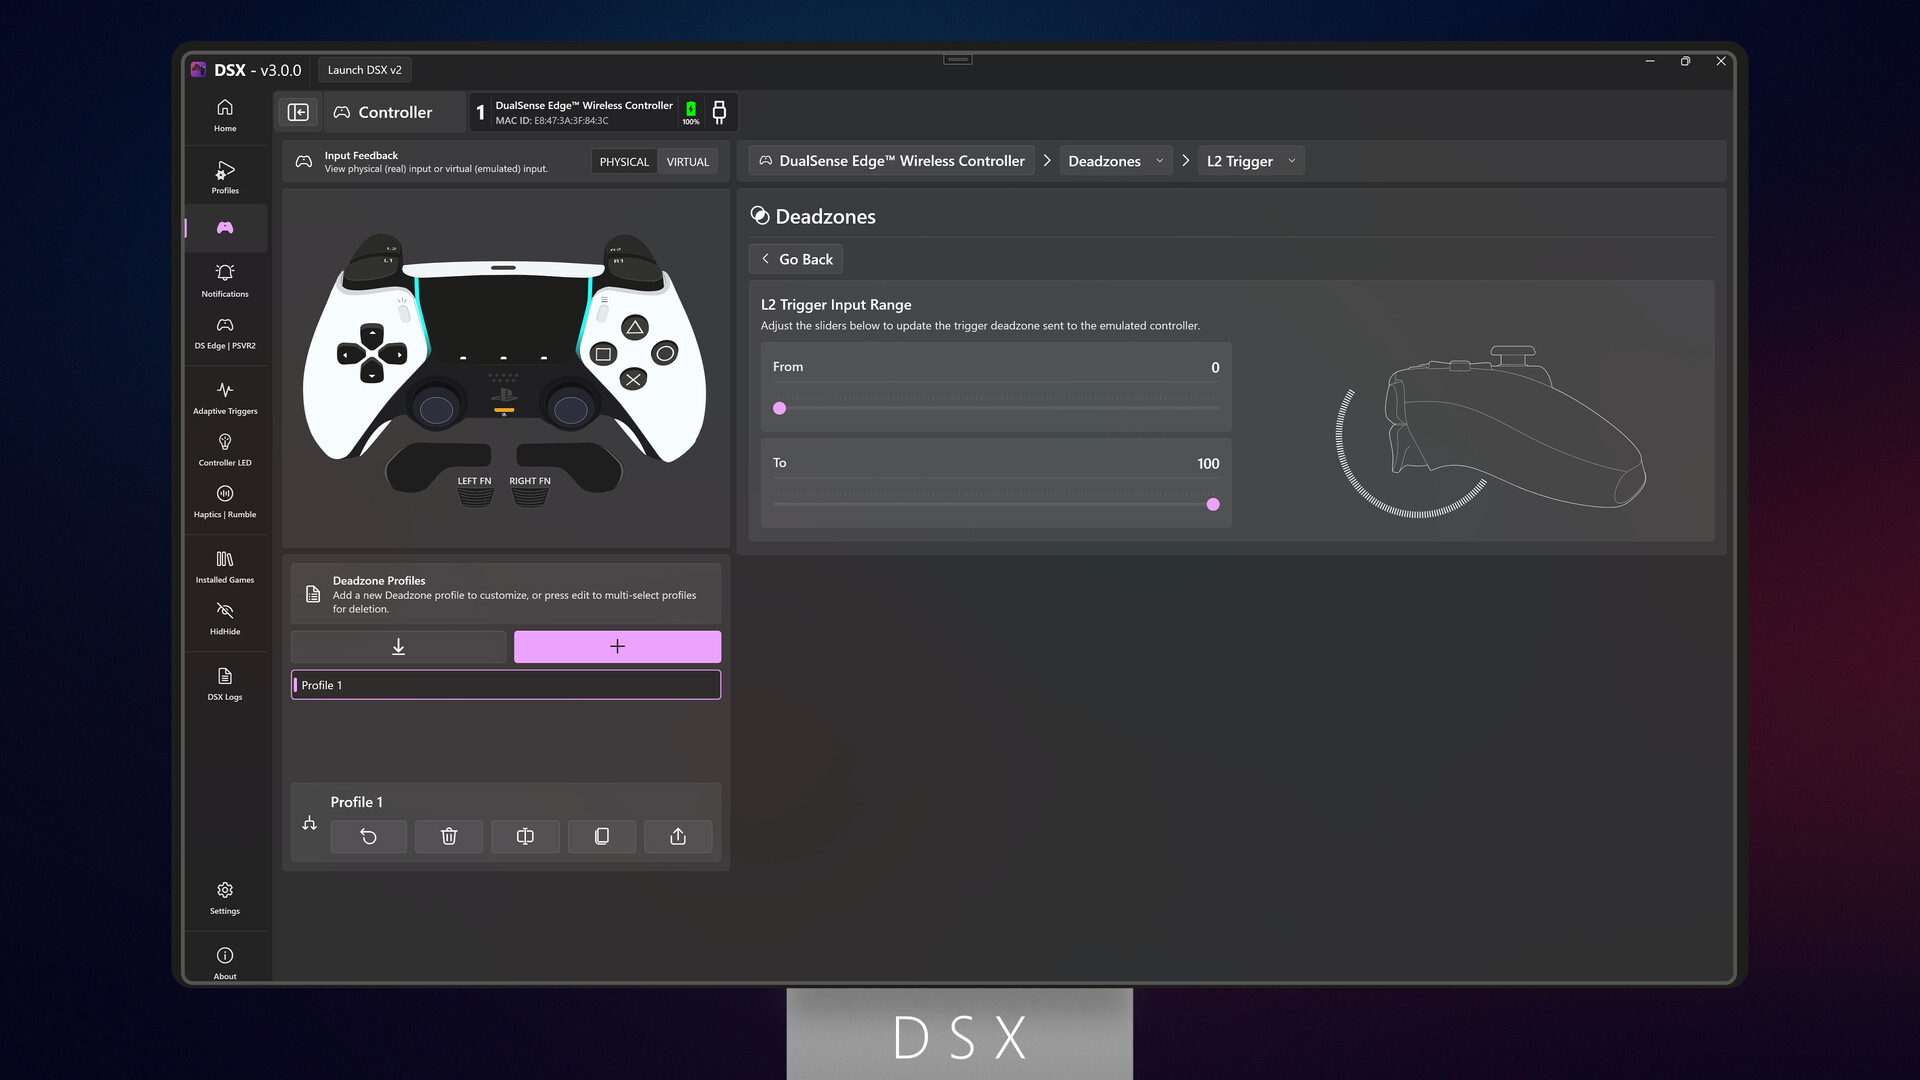Expand the L2 Trigger selector
The height and width of the screenshot is (1080, 1920).
(1250, 160)
